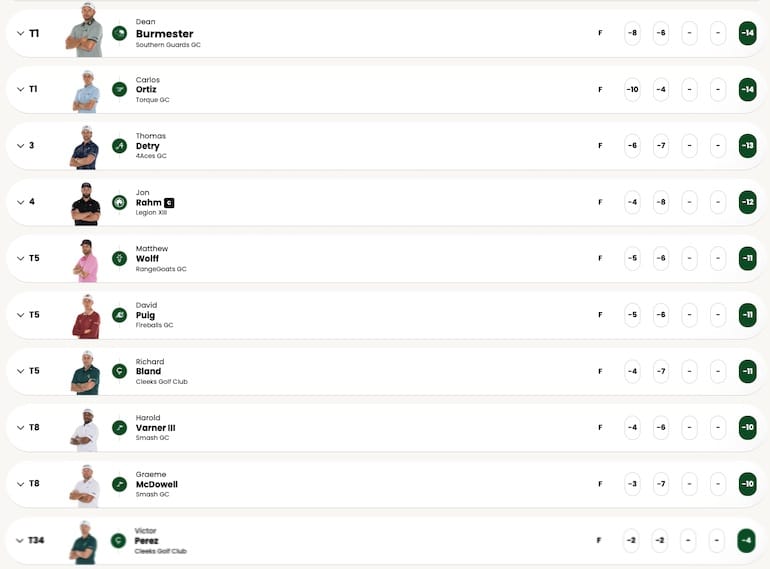Screen dimensions: 770x569
Task: Click Torque GC team logo icon
Action: (x=120, y=89)
